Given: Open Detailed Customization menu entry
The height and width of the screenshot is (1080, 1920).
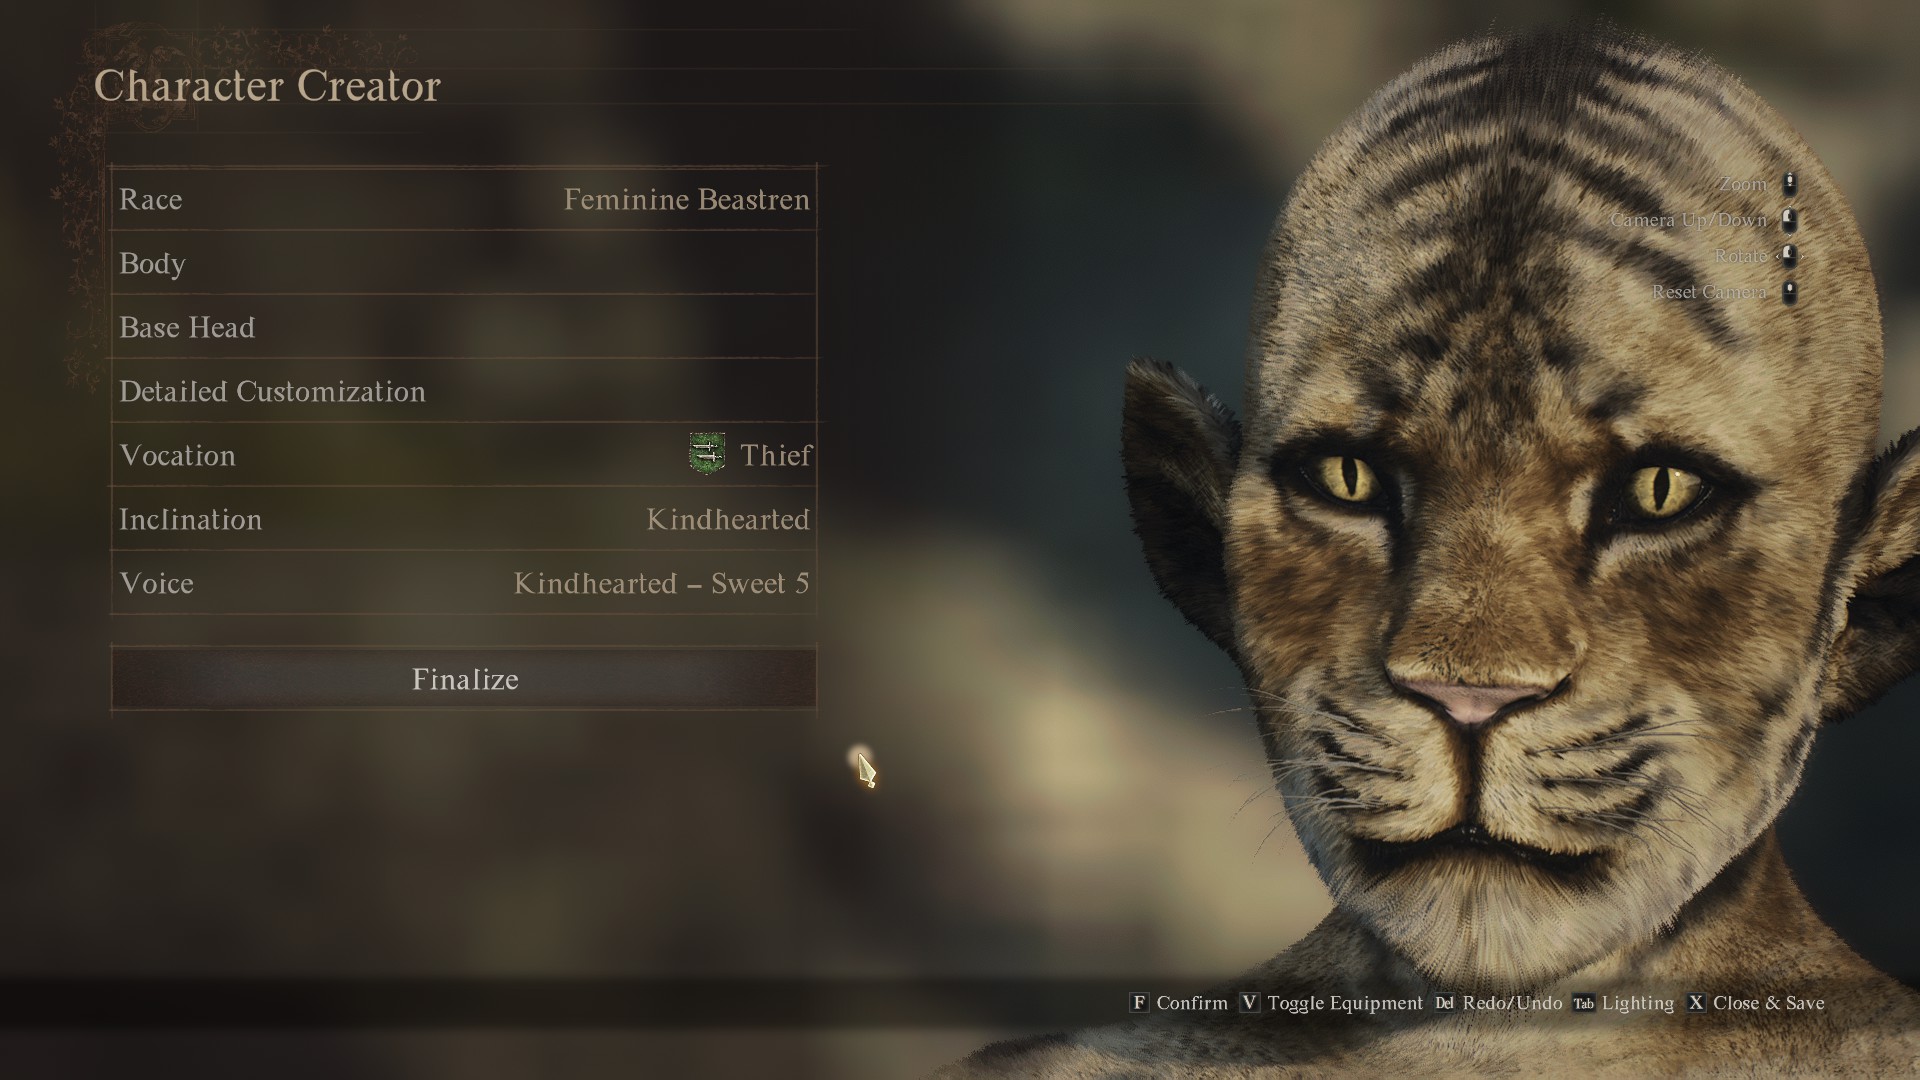Looking at the screenshot, I should point(464,391).
